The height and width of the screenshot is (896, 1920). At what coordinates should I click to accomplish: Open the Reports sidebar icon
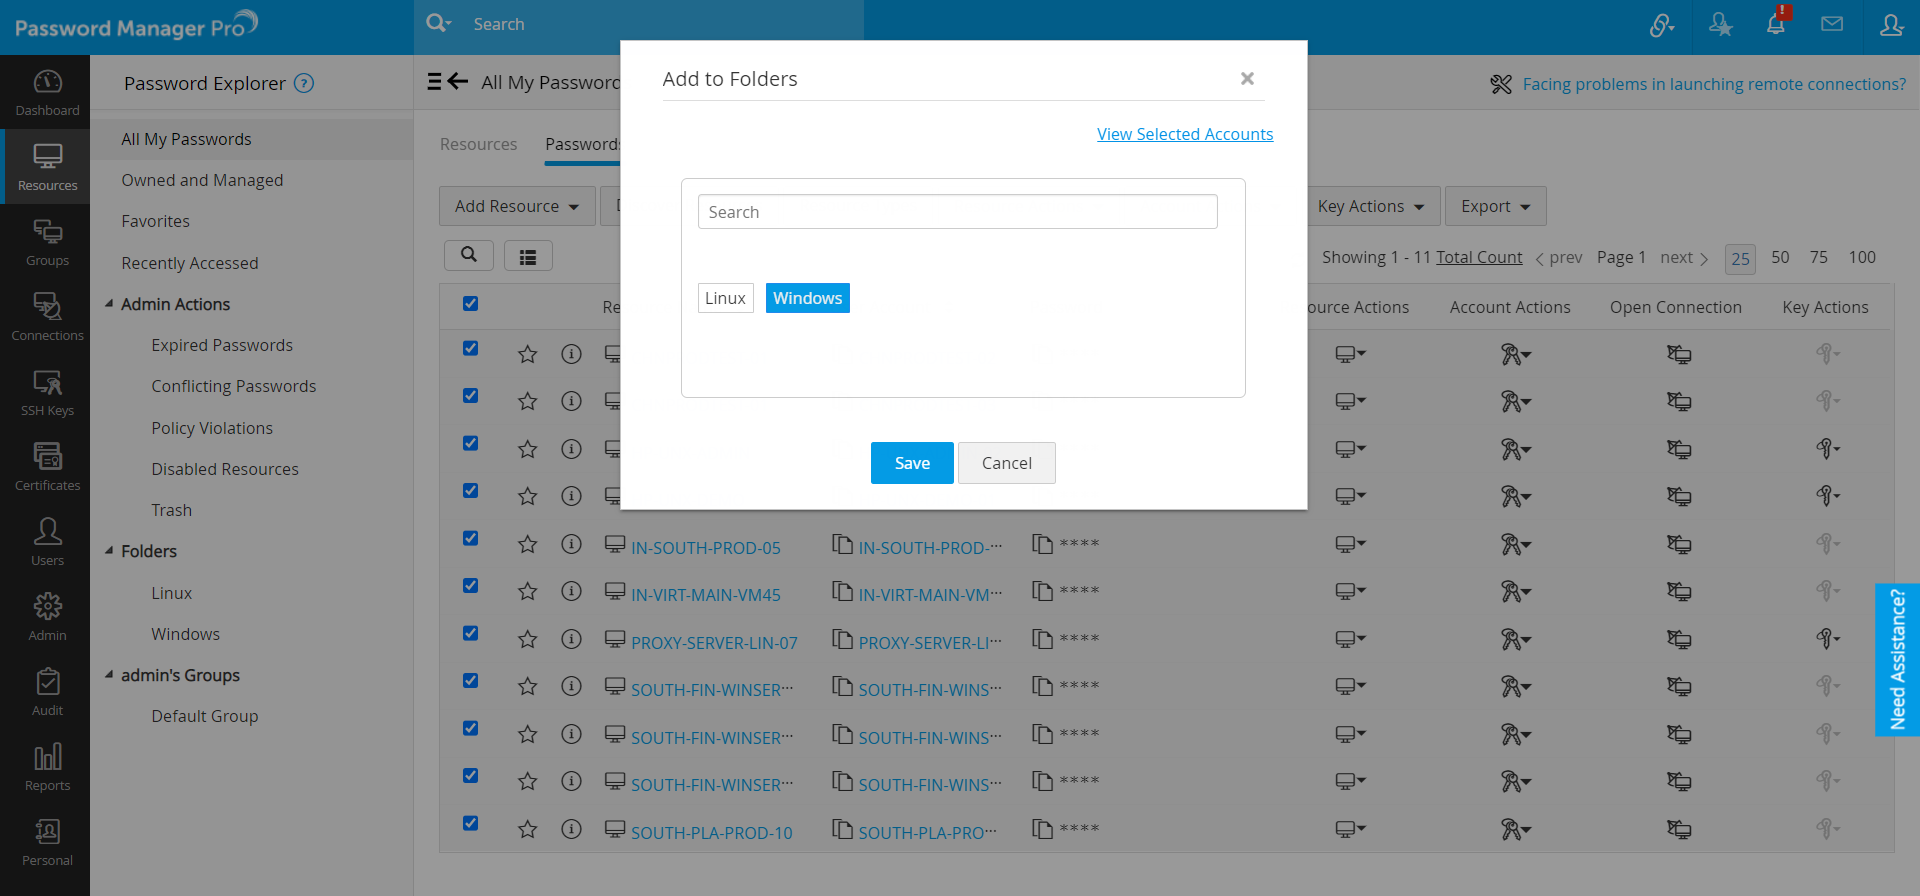coord(47,767)
